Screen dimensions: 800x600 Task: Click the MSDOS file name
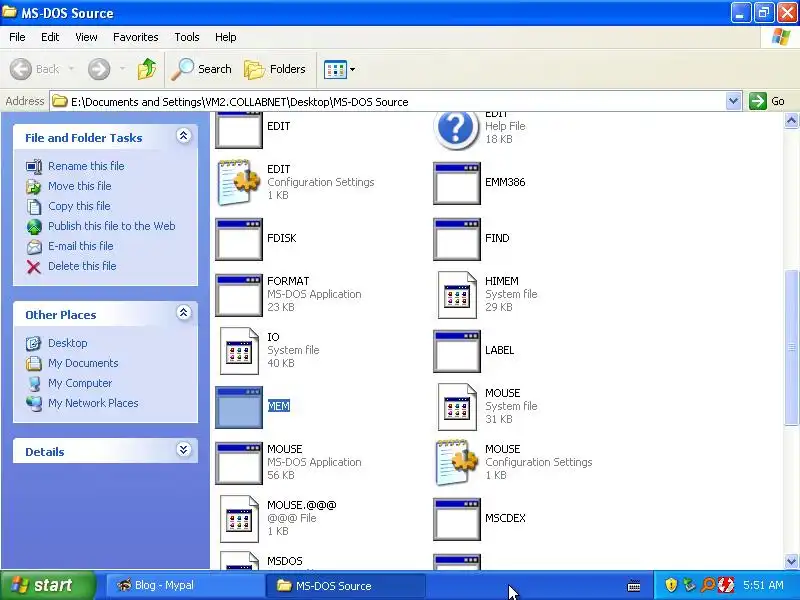[x=285, y=561]
